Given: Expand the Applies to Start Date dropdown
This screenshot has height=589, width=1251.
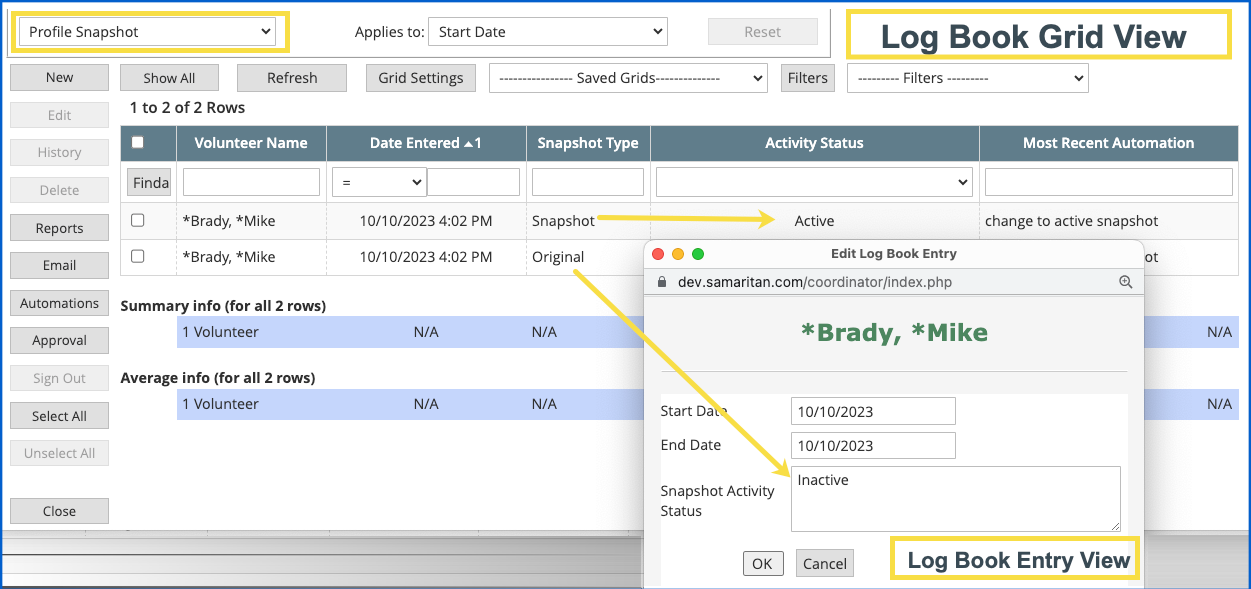Looking at the screenshot, I should point(547,32).
